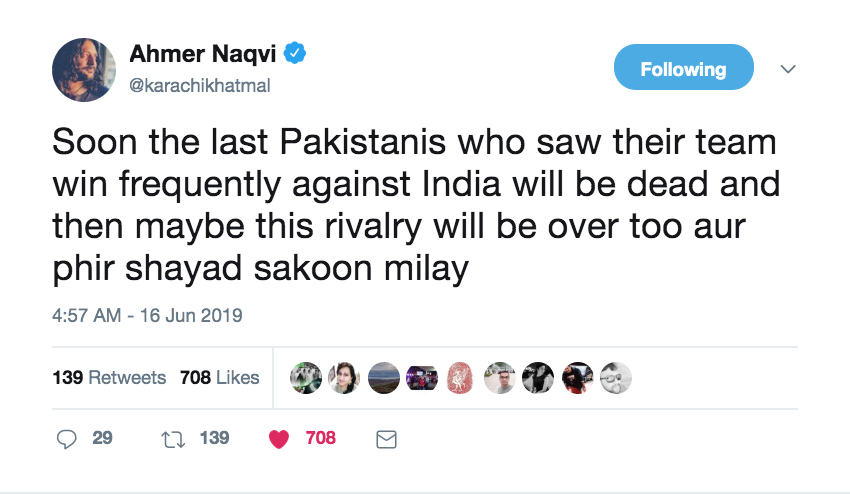Toggle the Following button

click(x=684, y=67)
